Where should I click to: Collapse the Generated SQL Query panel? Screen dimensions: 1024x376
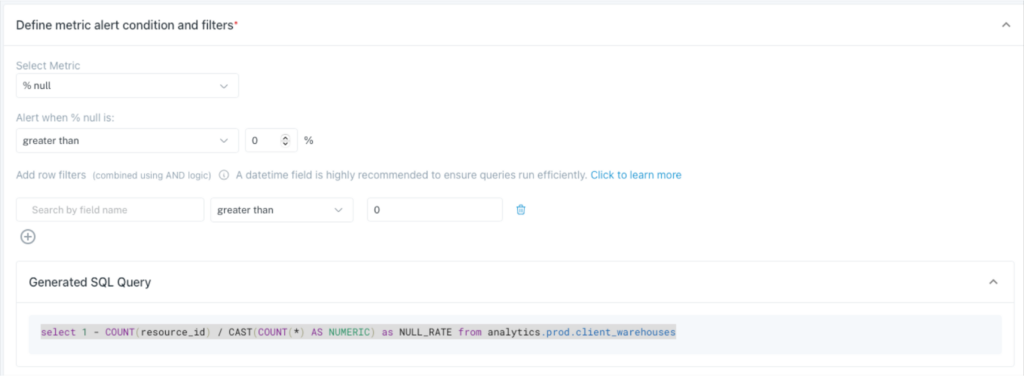tap(993, 282)
